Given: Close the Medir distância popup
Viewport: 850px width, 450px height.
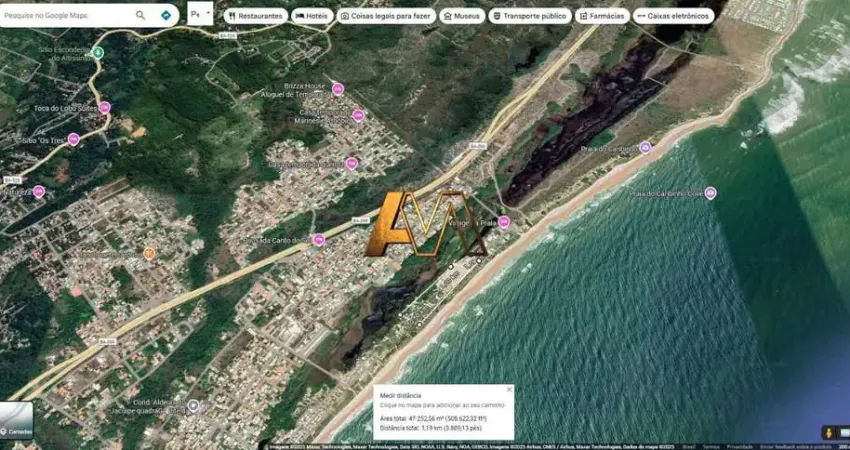Looking at the screenshot, I should pos(508,389).
